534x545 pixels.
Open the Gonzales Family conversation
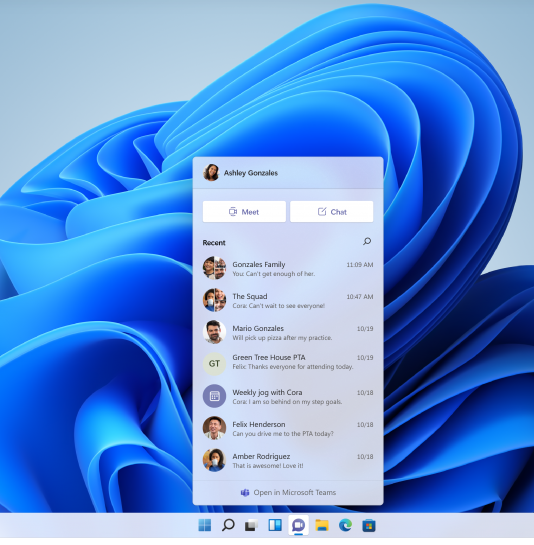(x=288, y=269)
